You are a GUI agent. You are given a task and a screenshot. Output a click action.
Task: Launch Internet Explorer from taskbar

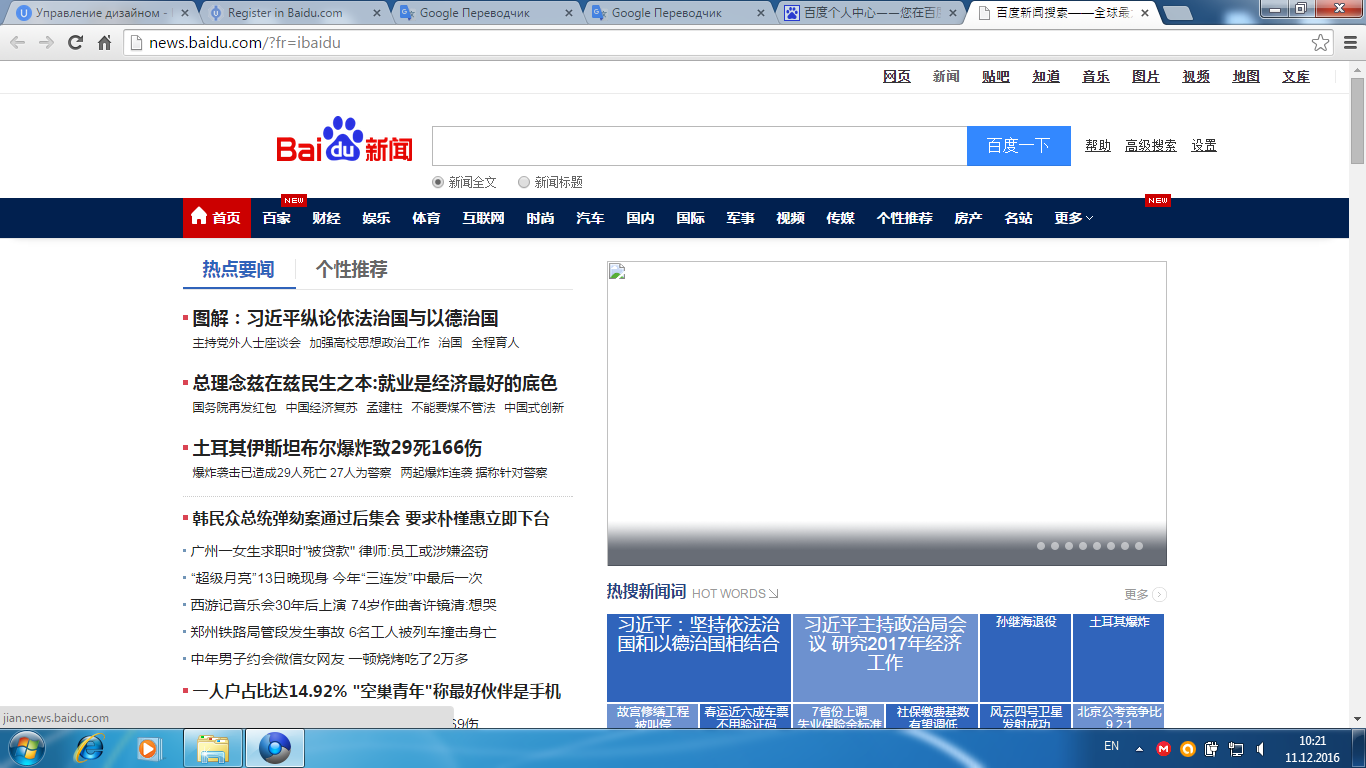[91, 748]
